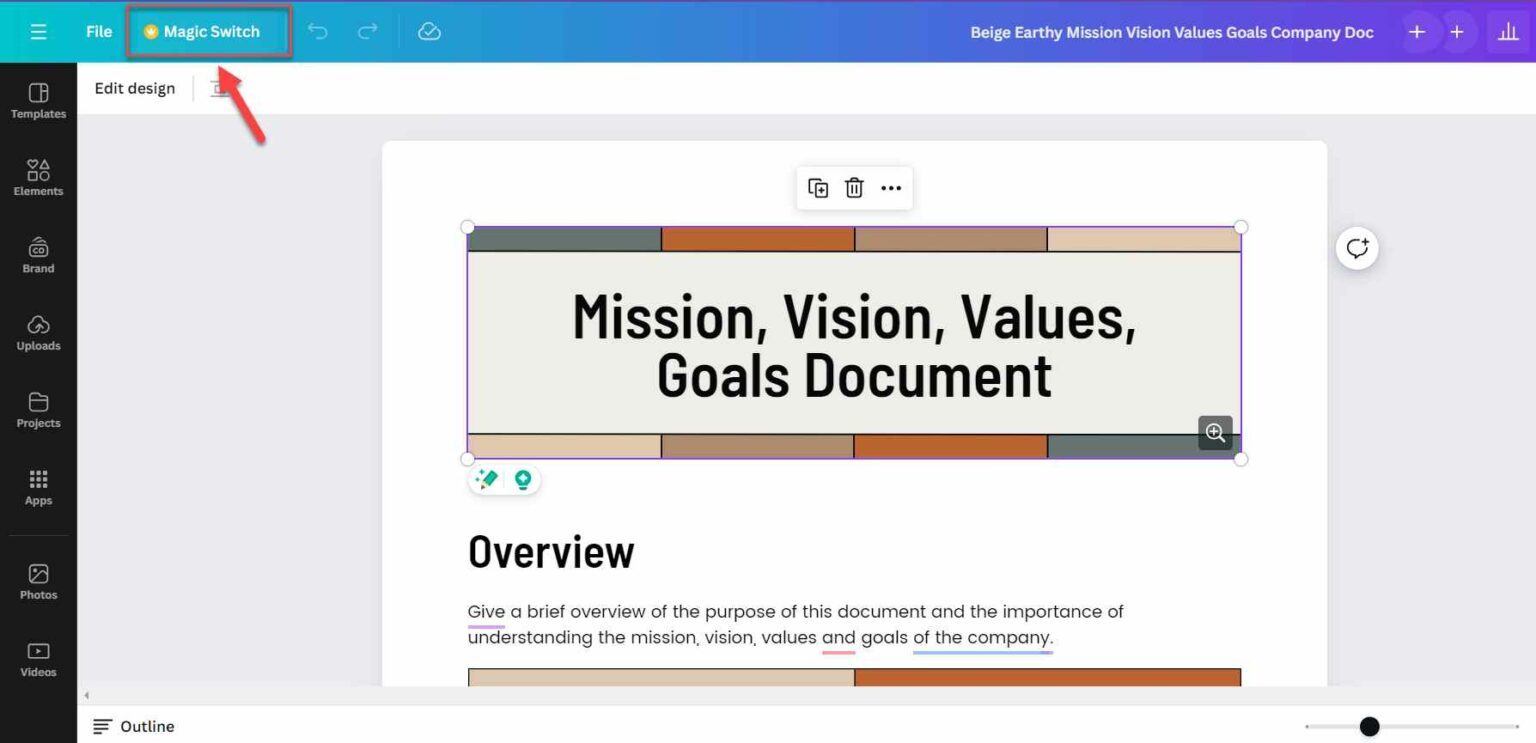Open the Templates panel
This screenshot has height=743, width=1536.
[38, 98]
